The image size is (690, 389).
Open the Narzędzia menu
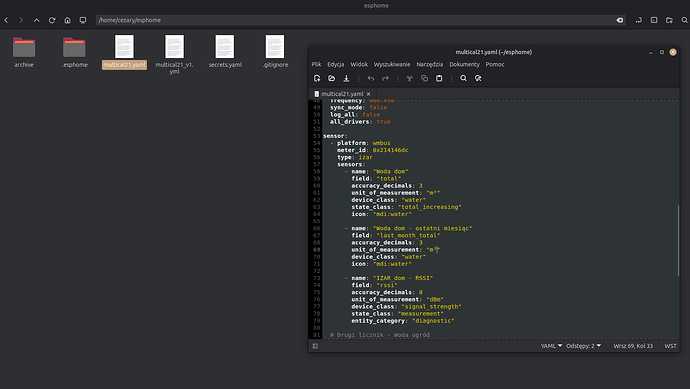(x=430, y=64)
